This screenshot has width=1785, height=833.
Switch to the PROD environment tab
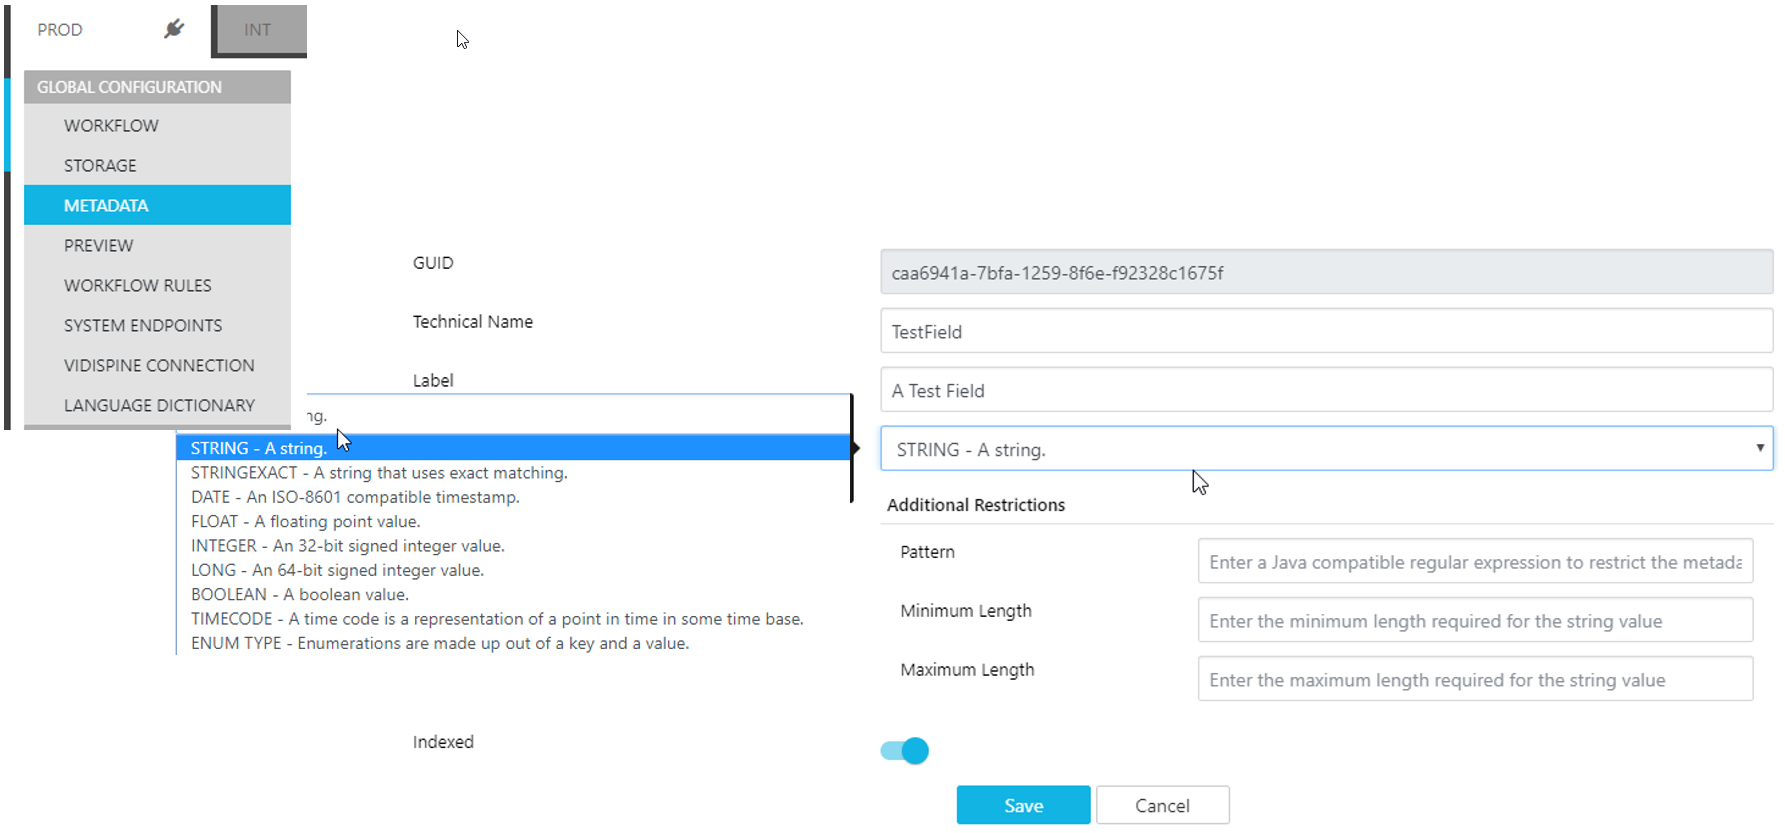click(60, 30)
